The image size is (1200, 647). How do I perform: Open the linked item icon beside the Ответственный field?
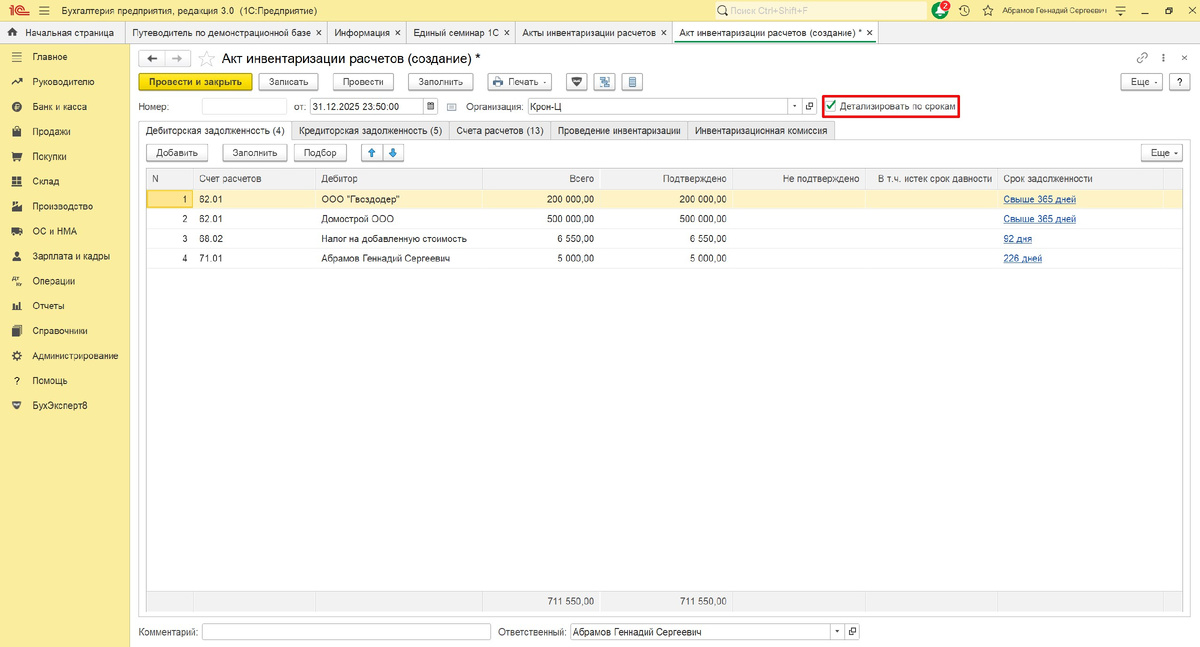point(852,632)
